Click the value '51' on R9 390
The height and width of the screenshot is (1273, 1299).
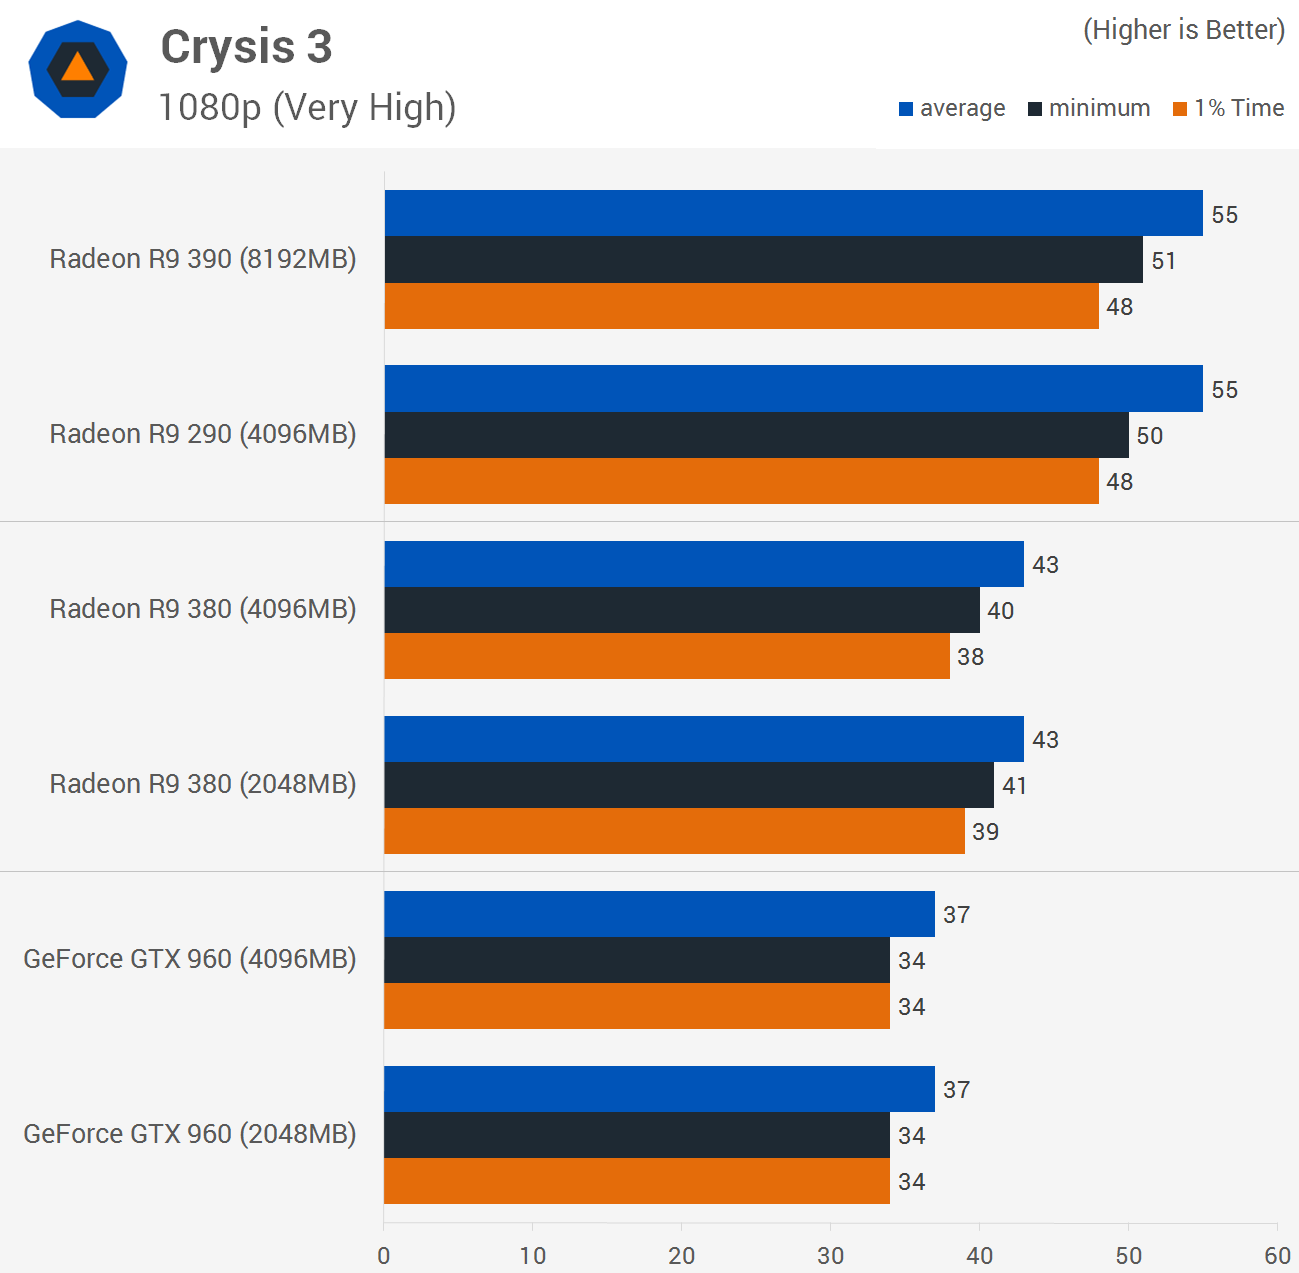(x=1164, y=261)
